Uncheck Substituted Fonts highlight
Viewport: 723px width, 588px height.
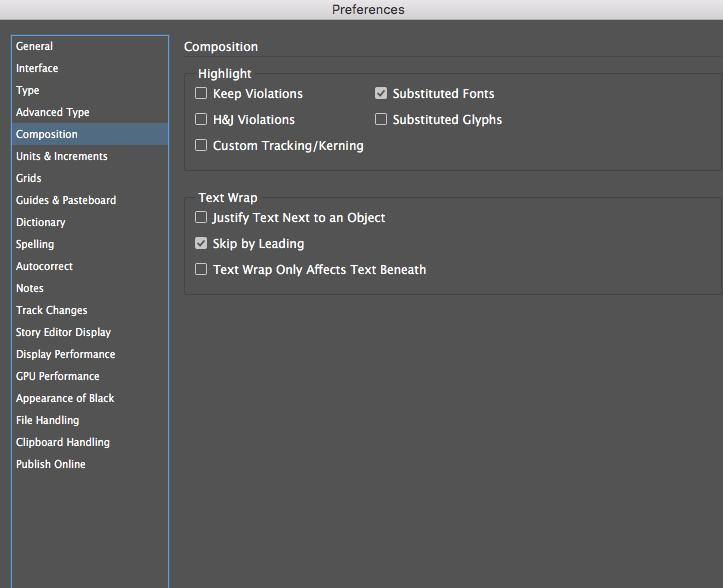click(x=381, y=94)
